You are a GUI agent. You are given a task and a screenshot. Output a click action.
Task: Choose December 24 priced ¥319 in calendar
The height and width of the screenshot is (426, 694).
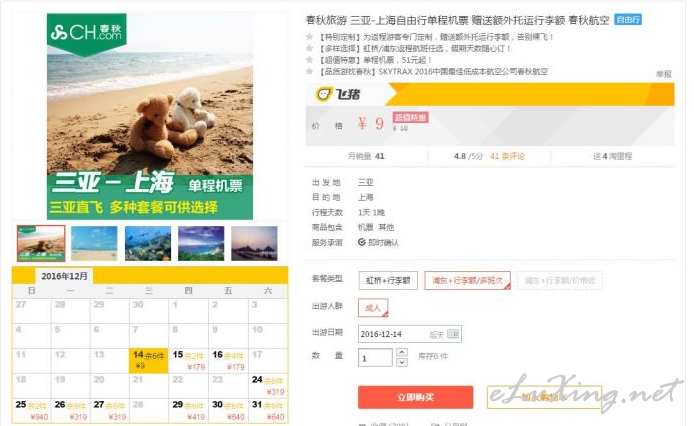(x=268, y=385)
